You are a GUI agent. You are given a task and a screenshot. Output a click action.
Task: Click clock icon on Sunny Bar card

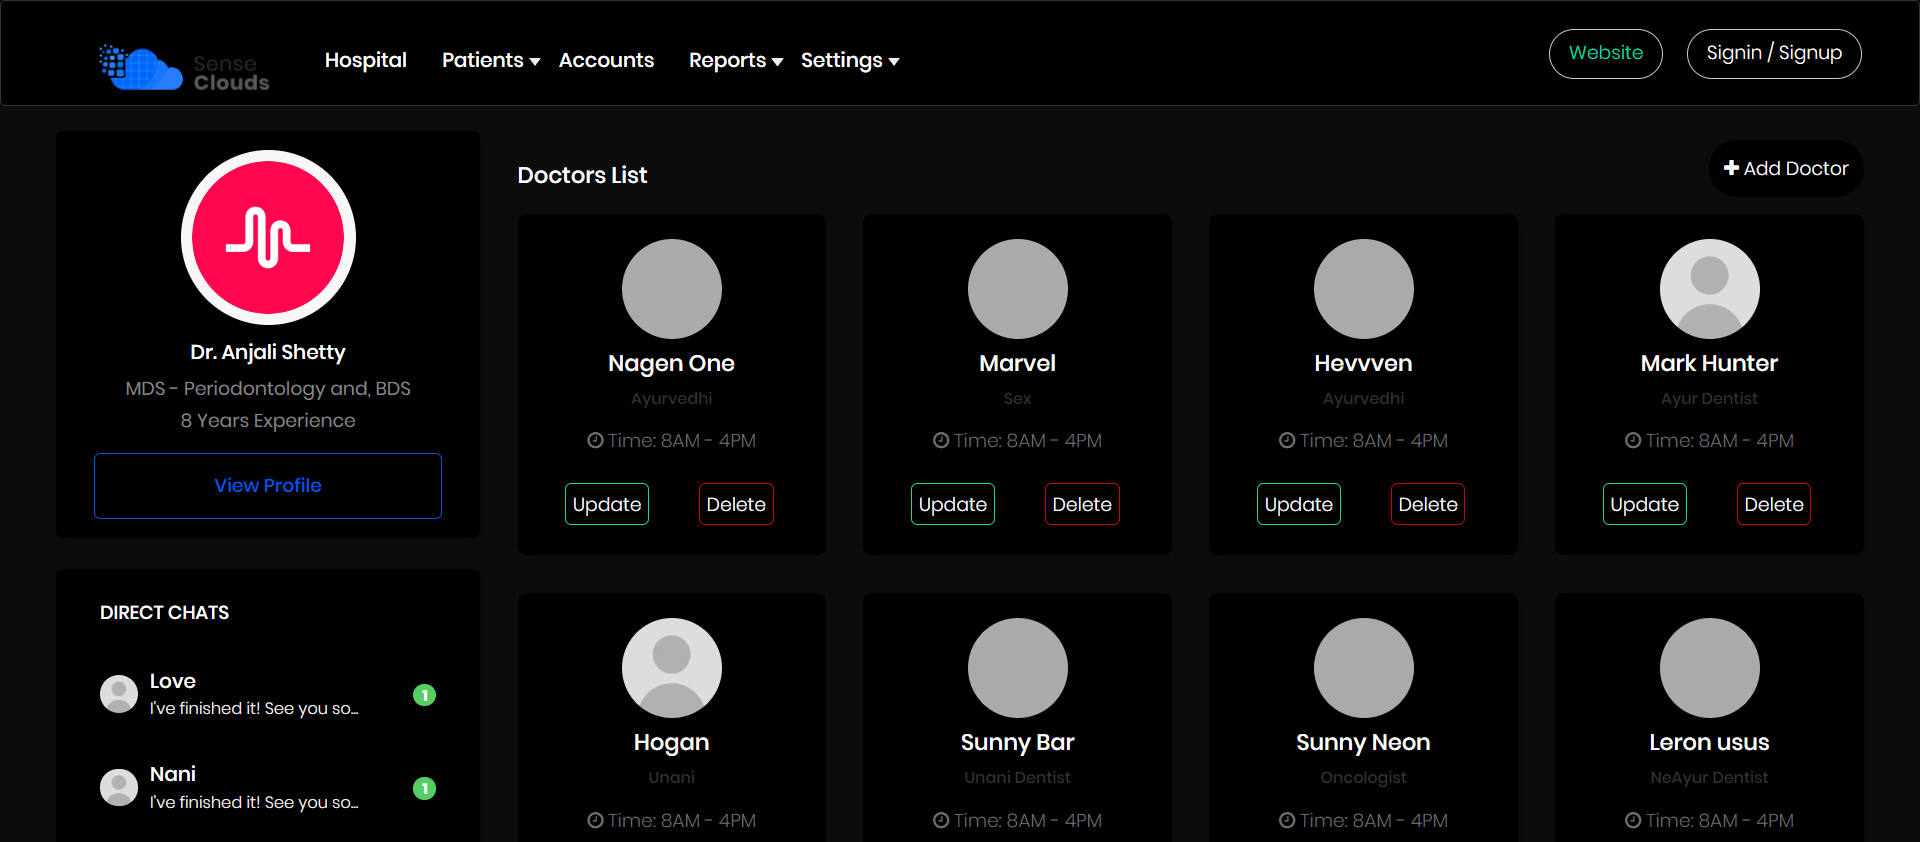pos(941,820)
